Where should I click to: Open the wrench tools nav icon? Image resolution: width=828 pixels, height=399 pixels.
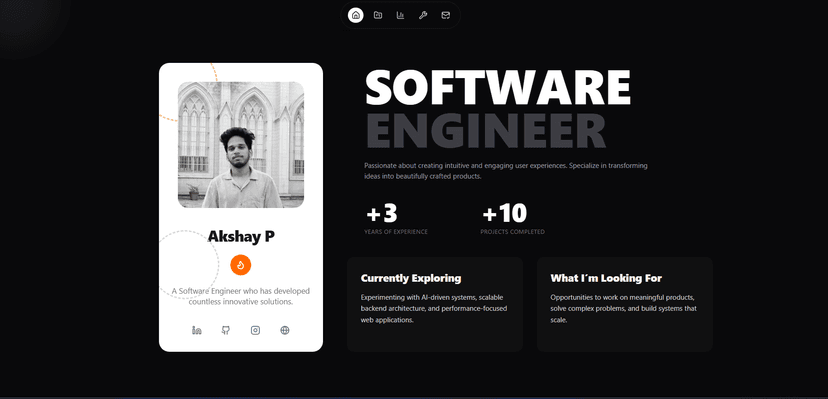pyautogui.click(x=423, y=15)
